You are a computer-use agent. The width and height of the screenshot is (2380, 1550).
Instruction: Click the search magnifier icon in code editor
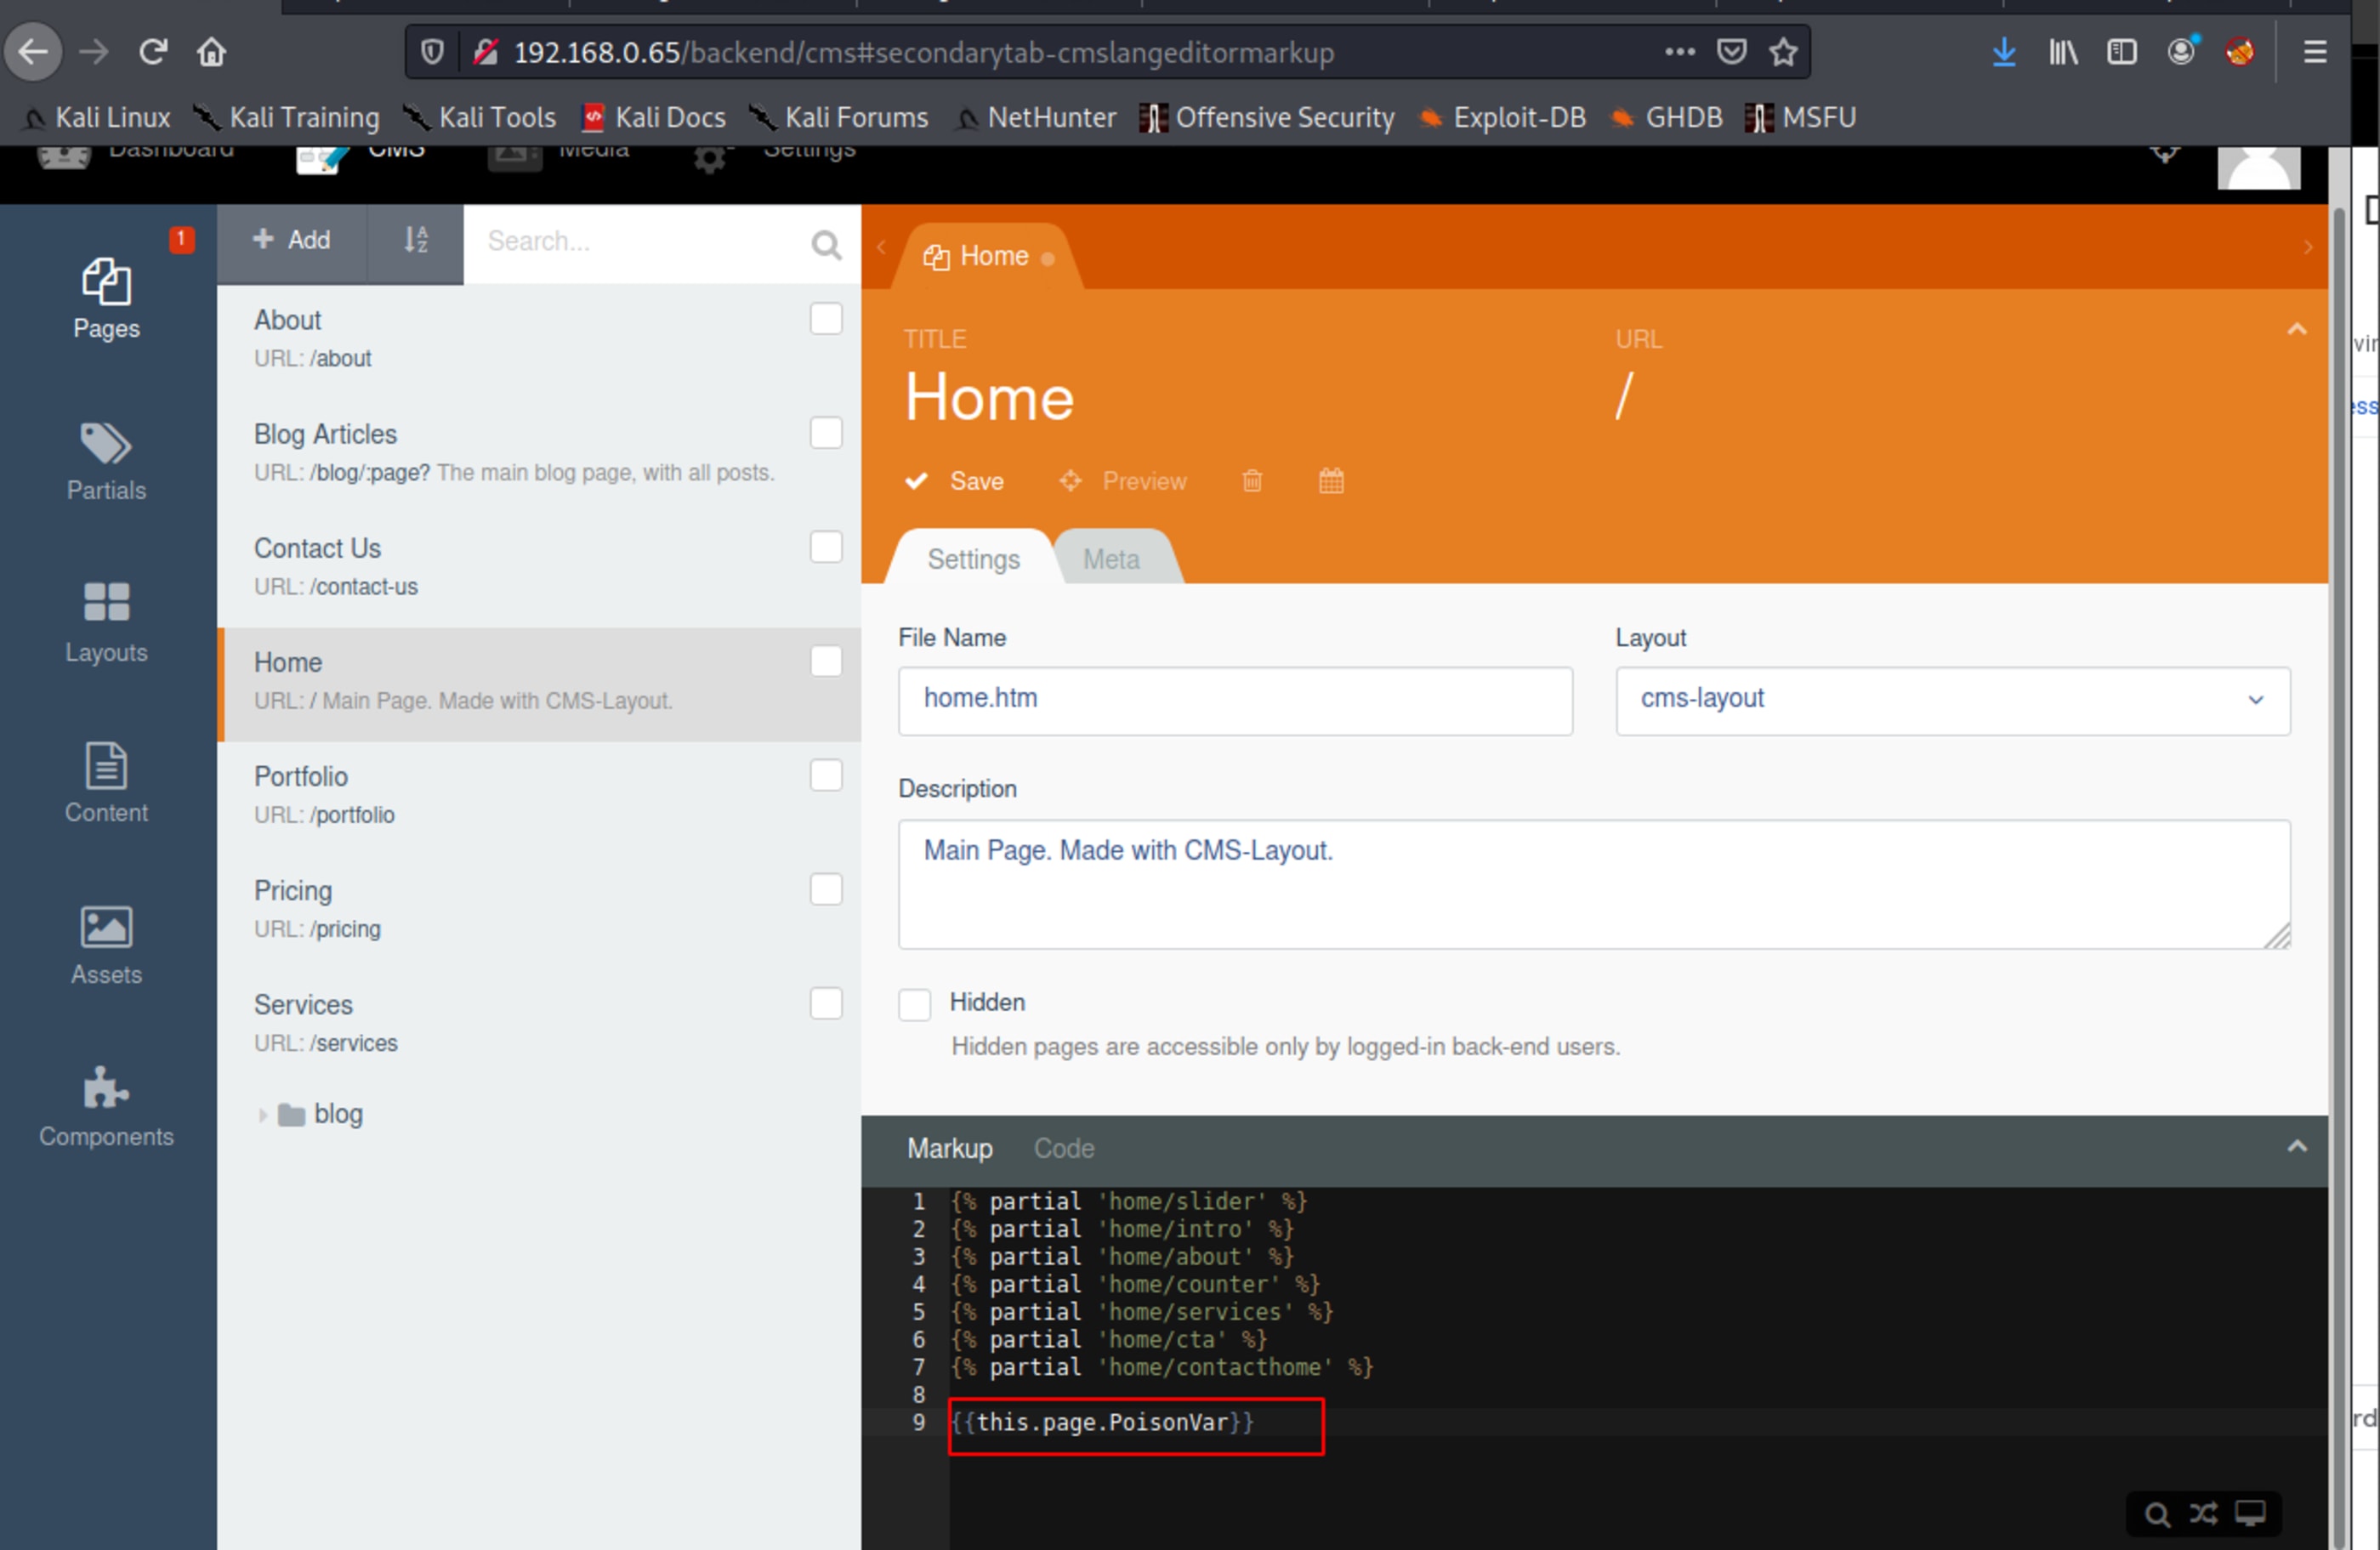tap(2157, 1514)
